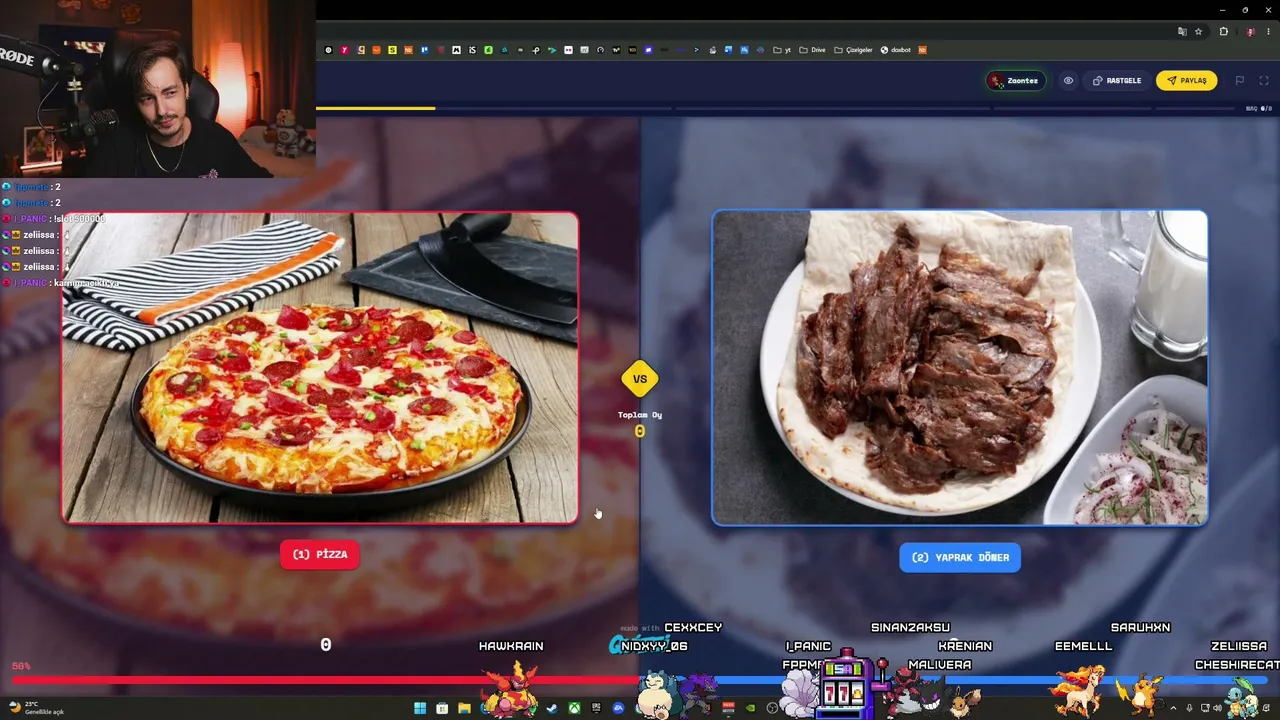1280x720 pixels.
Task: Open the Çizelgeler bookmarks folder
Action: [854, 50]
